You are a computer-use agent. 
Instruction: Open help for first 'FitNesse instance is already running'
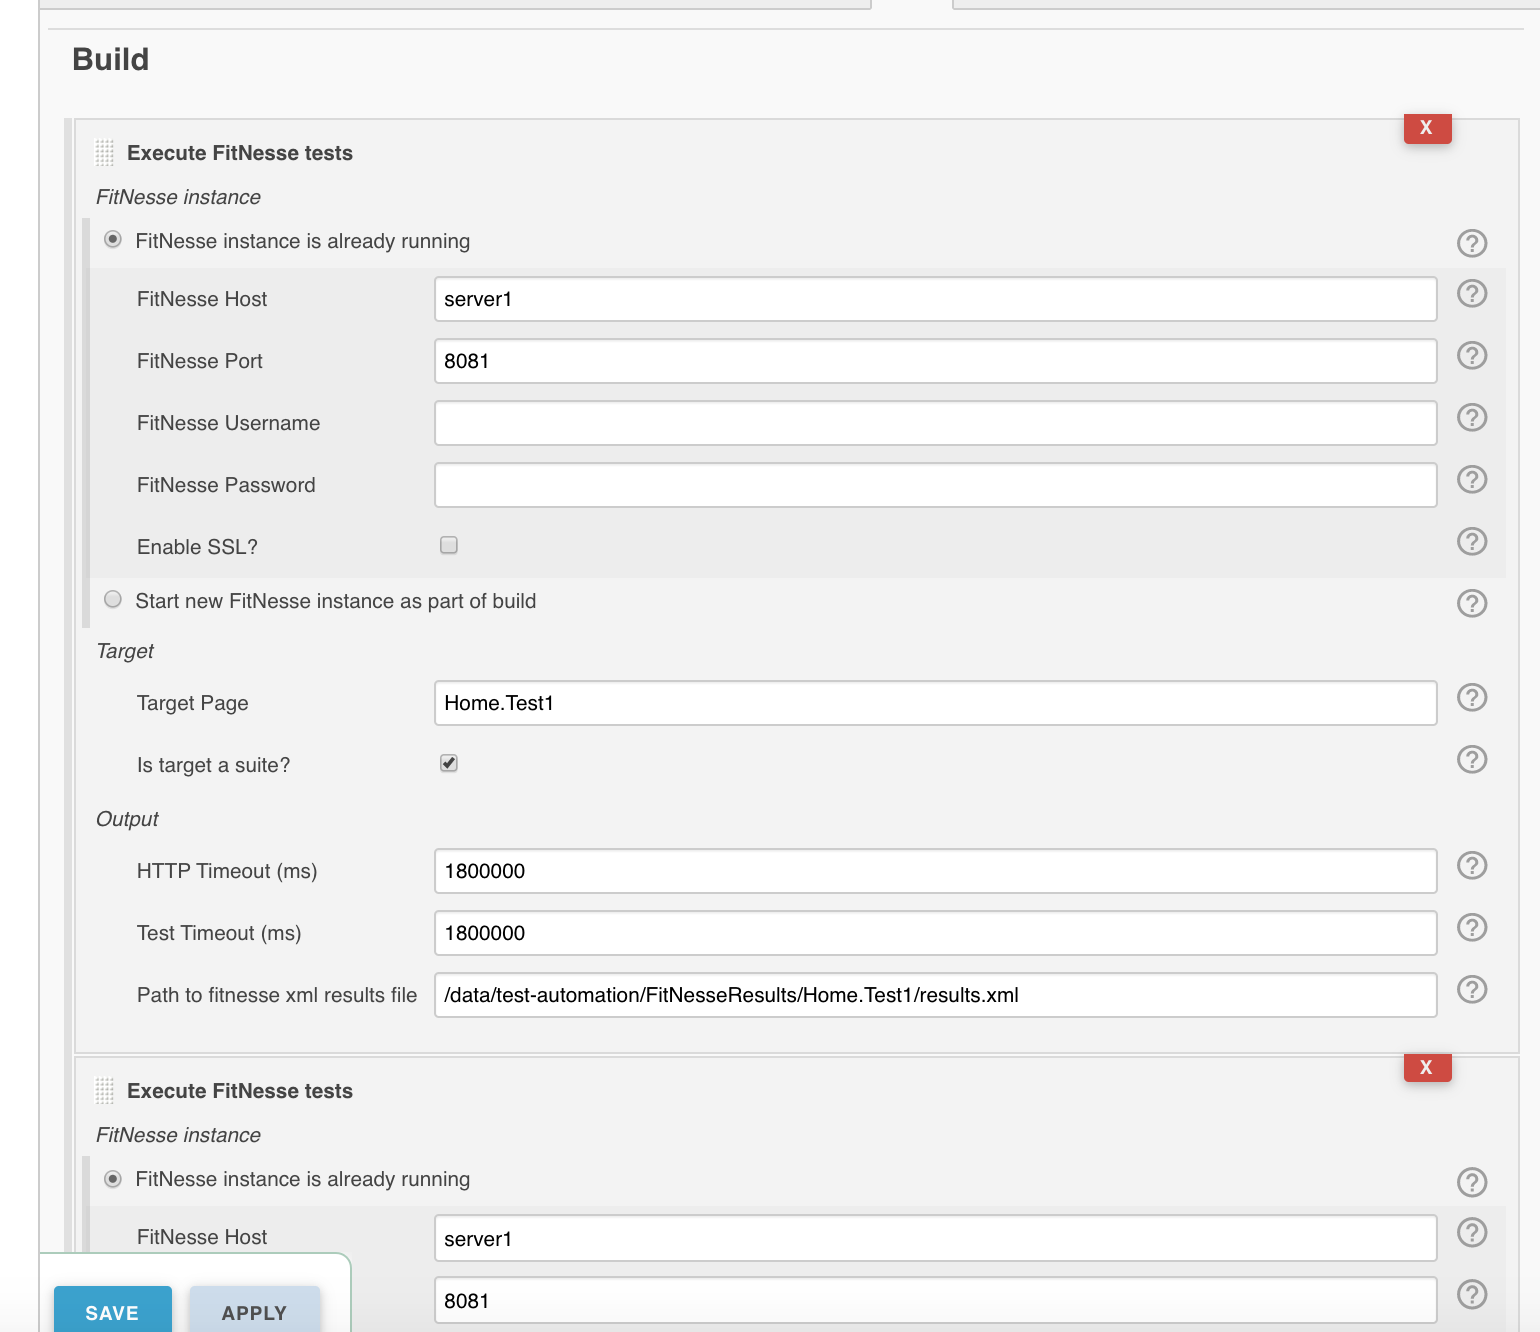(1471, 243)
